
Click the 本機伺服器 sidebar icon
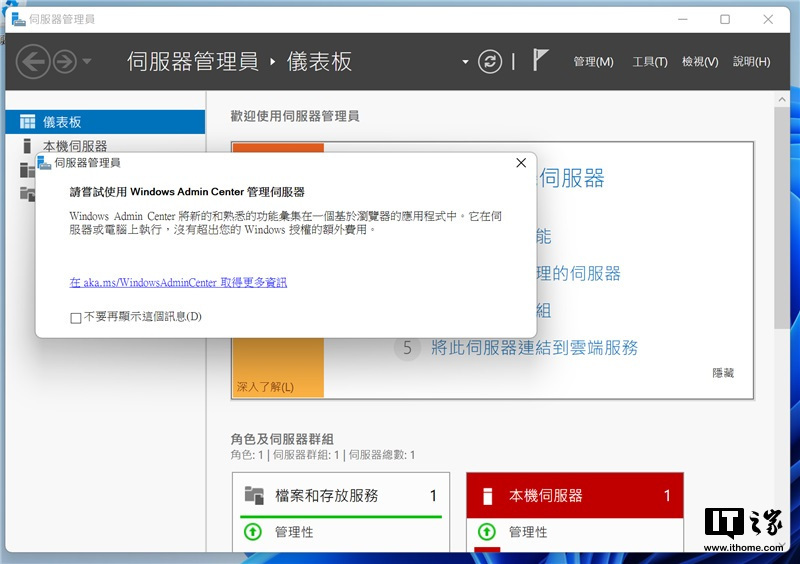tap(27, 146)
